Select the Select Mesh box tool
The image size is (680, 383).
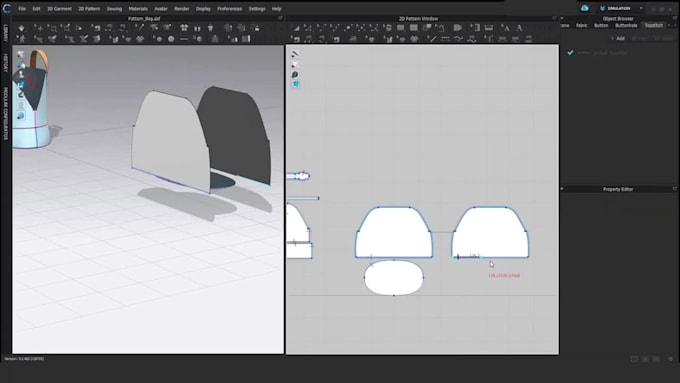pos(52,28)
